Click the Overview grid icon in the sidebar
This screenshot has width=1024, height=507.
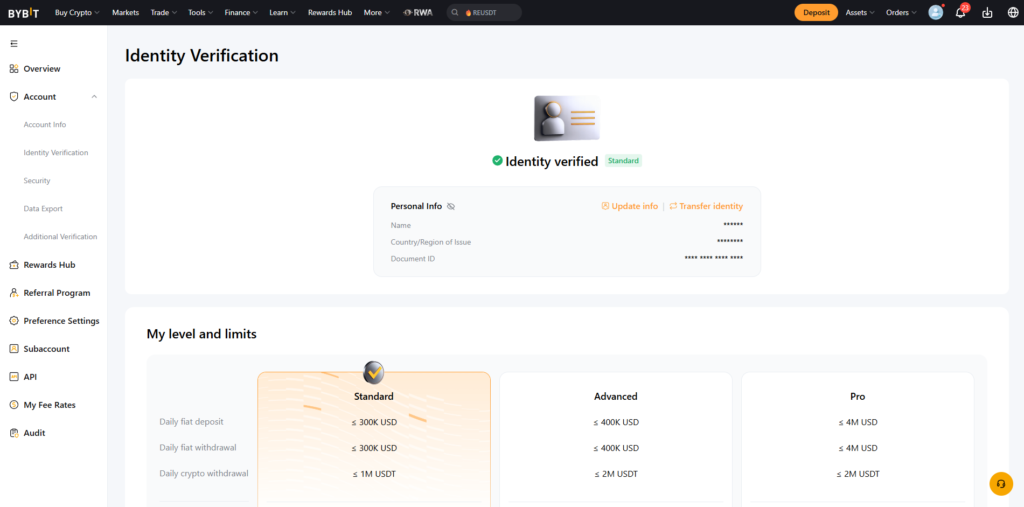14,69
